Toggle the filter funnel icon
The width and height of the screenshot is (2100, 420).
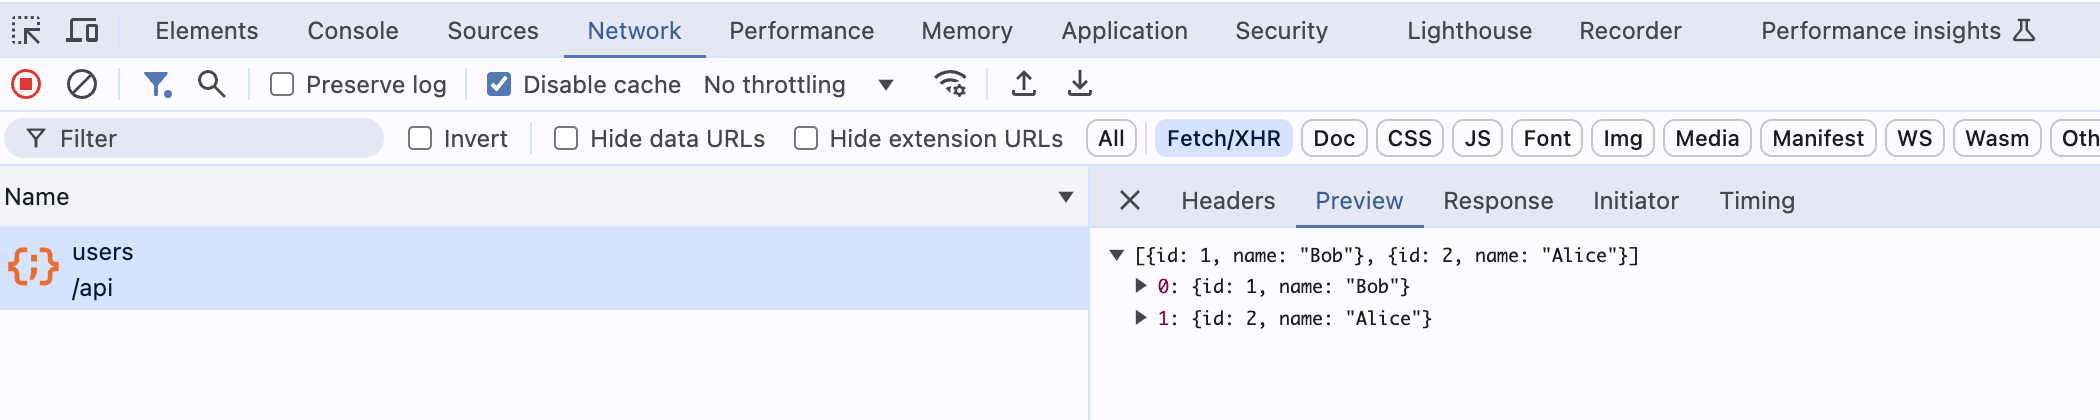(157, 84)
